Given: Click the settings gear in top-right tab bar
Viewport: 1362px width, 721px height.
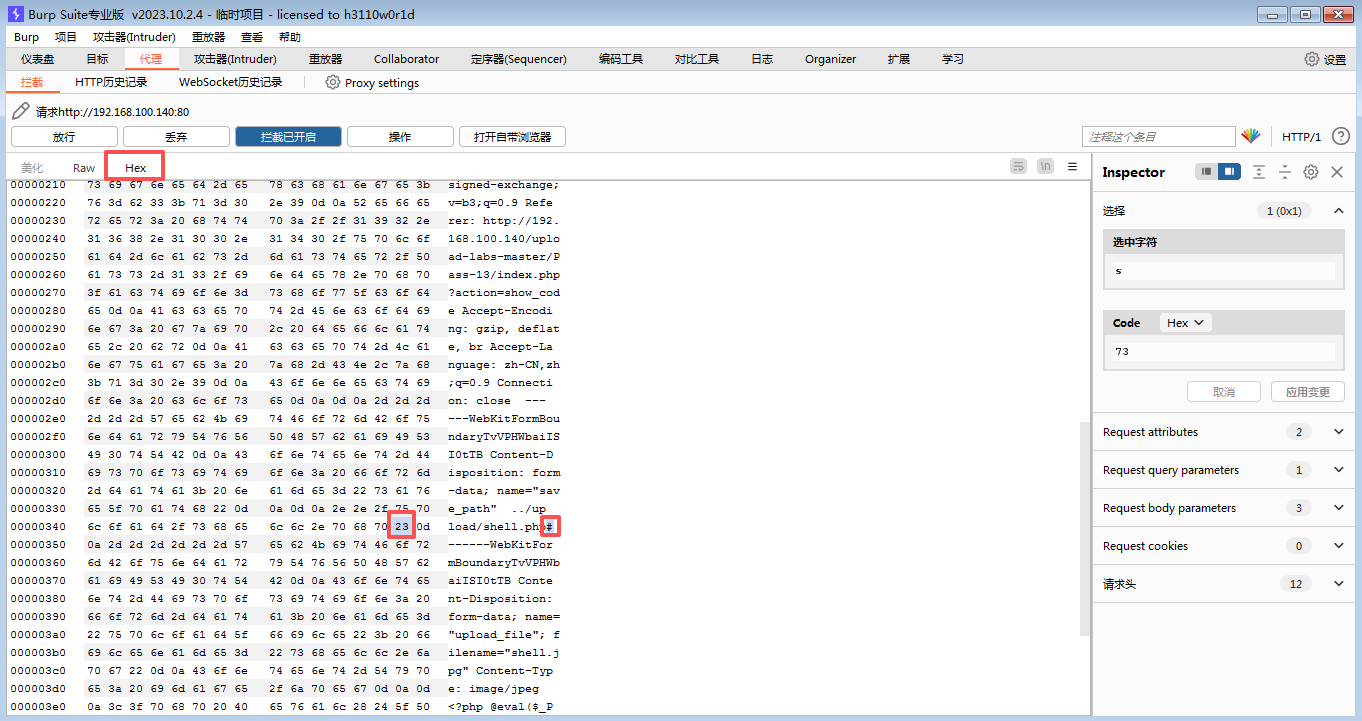Looking at the screenshot, I should coord(1312,59).
